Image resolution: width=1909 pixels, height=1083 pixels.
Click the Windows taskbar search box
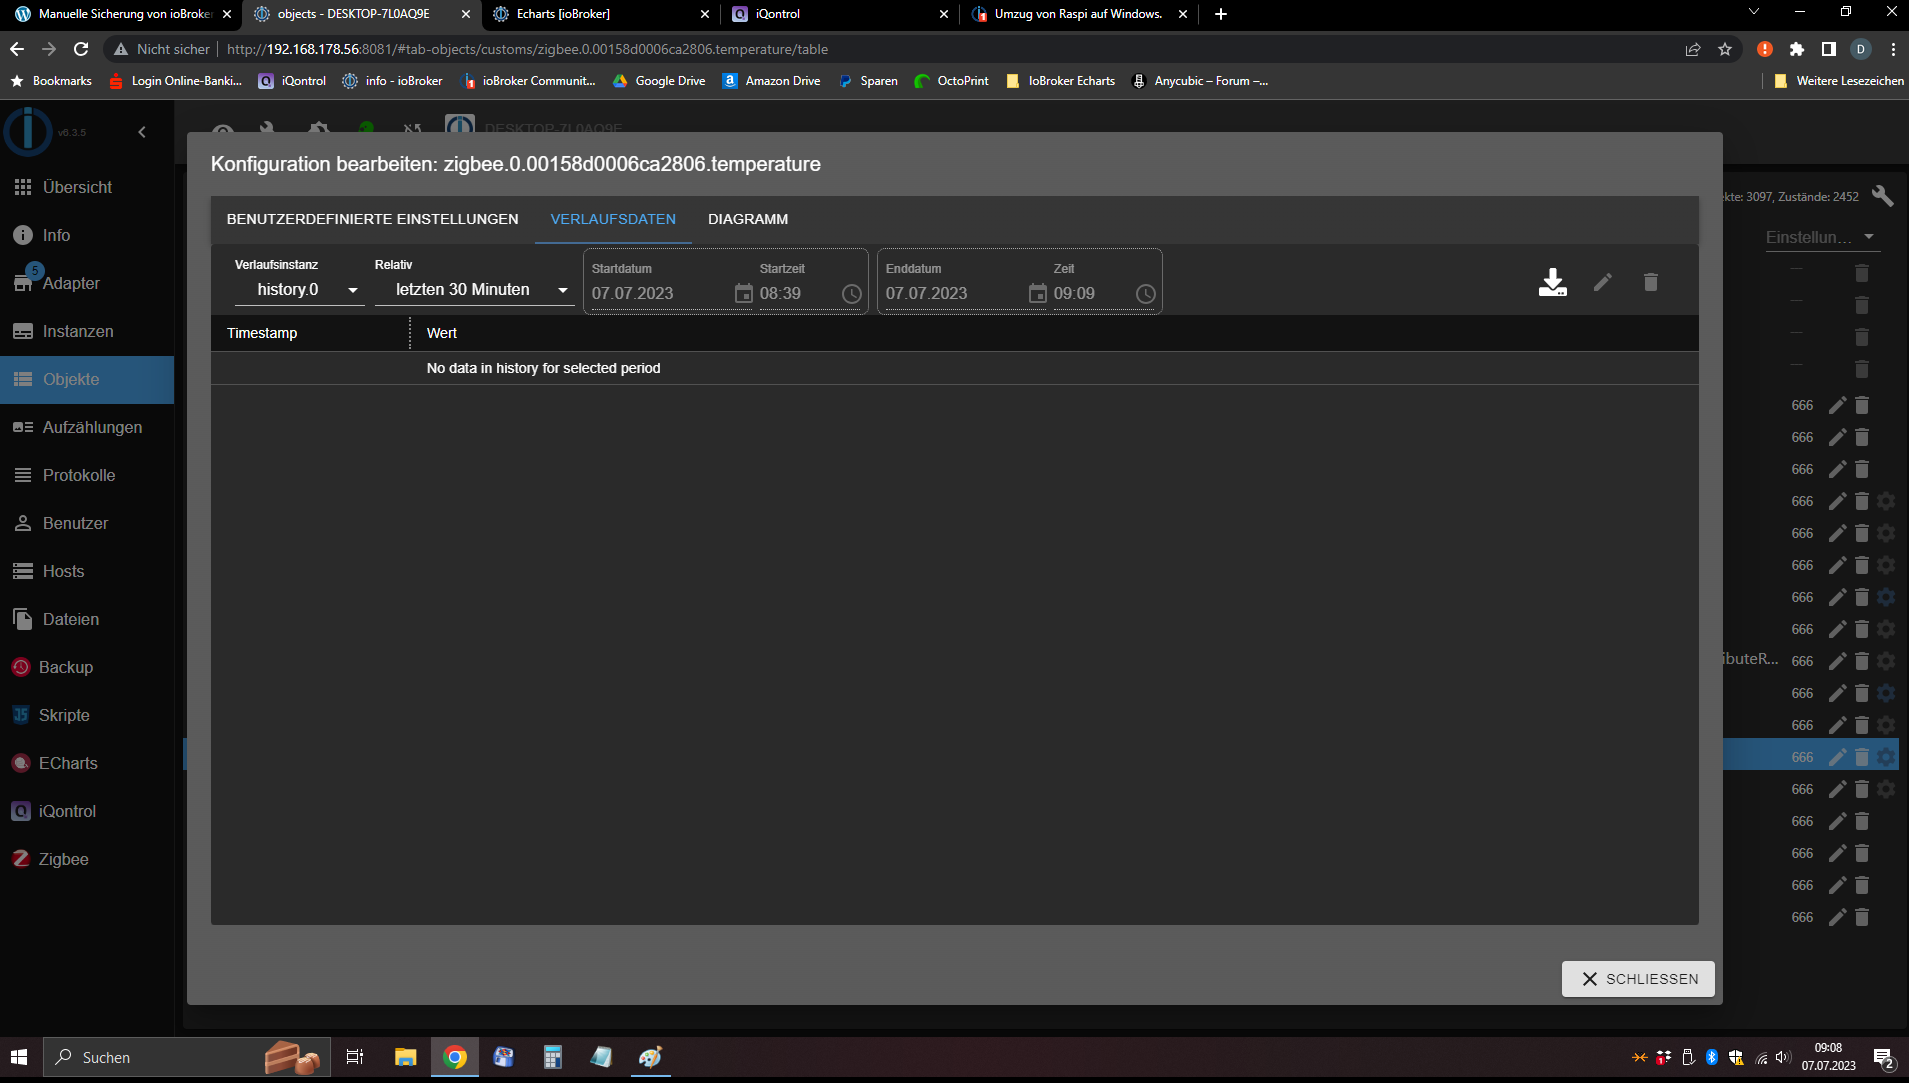186,1057
